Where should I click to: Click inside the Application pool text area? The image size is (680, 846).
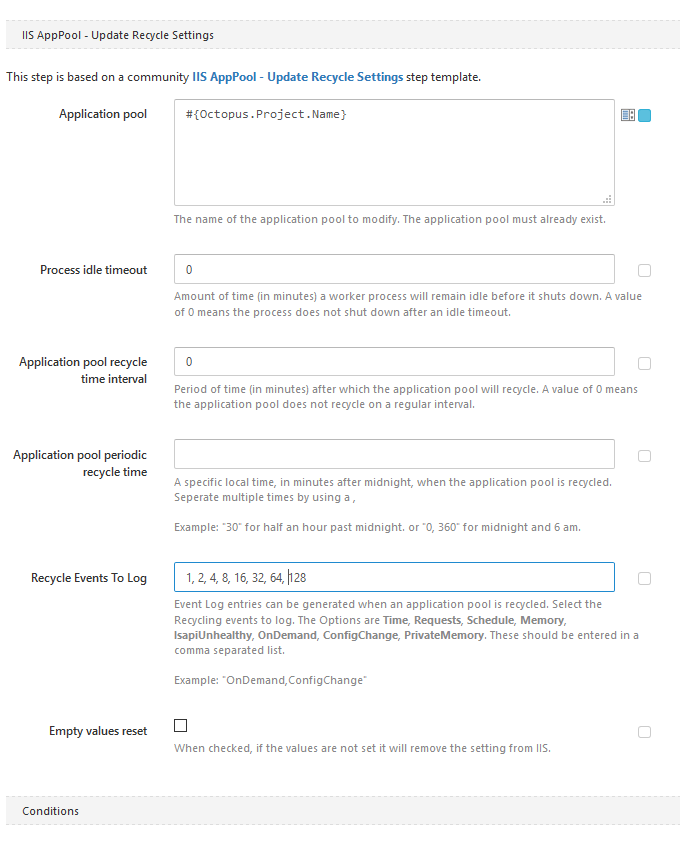click(390, 150)
